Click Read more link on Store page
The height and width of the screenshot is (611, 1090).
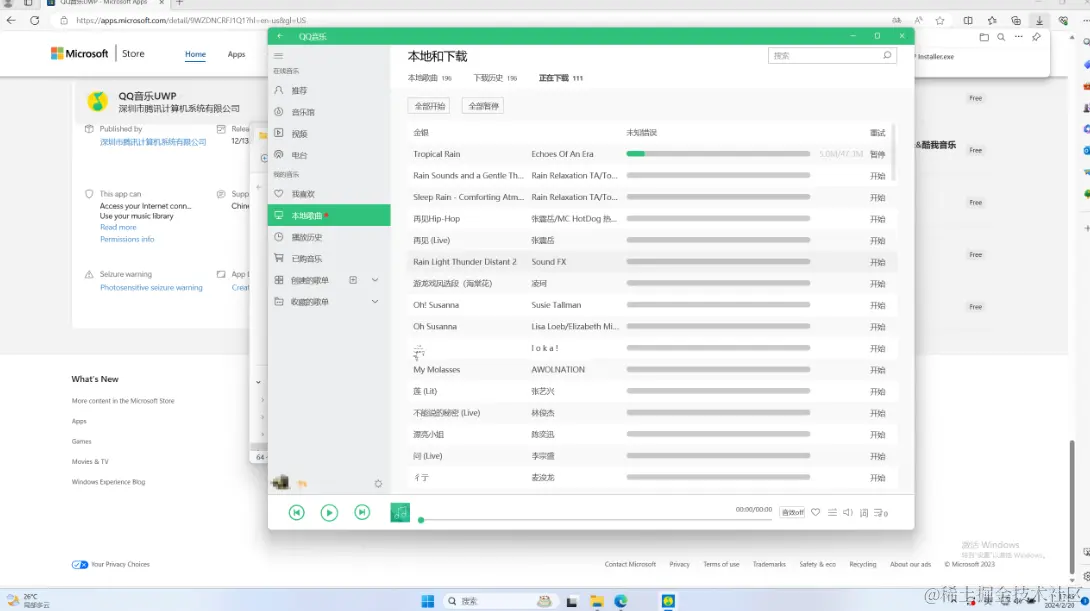point(118,227)
